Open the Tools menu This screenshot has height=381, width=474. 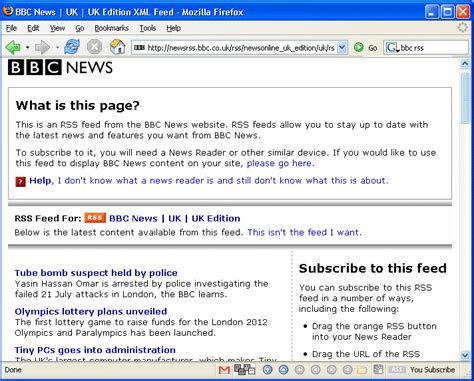tap(148, 28)
